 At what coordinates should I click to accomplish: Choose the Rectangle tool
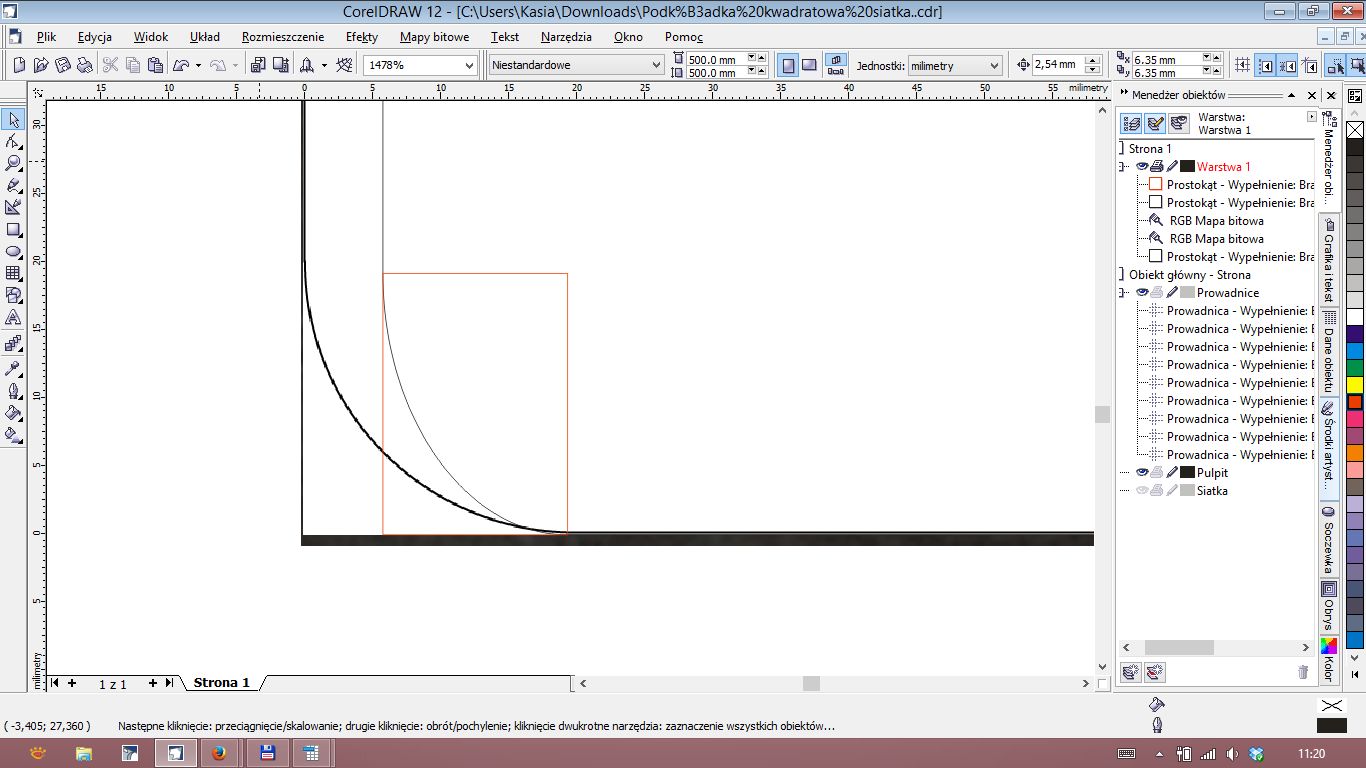pos(13,229)
